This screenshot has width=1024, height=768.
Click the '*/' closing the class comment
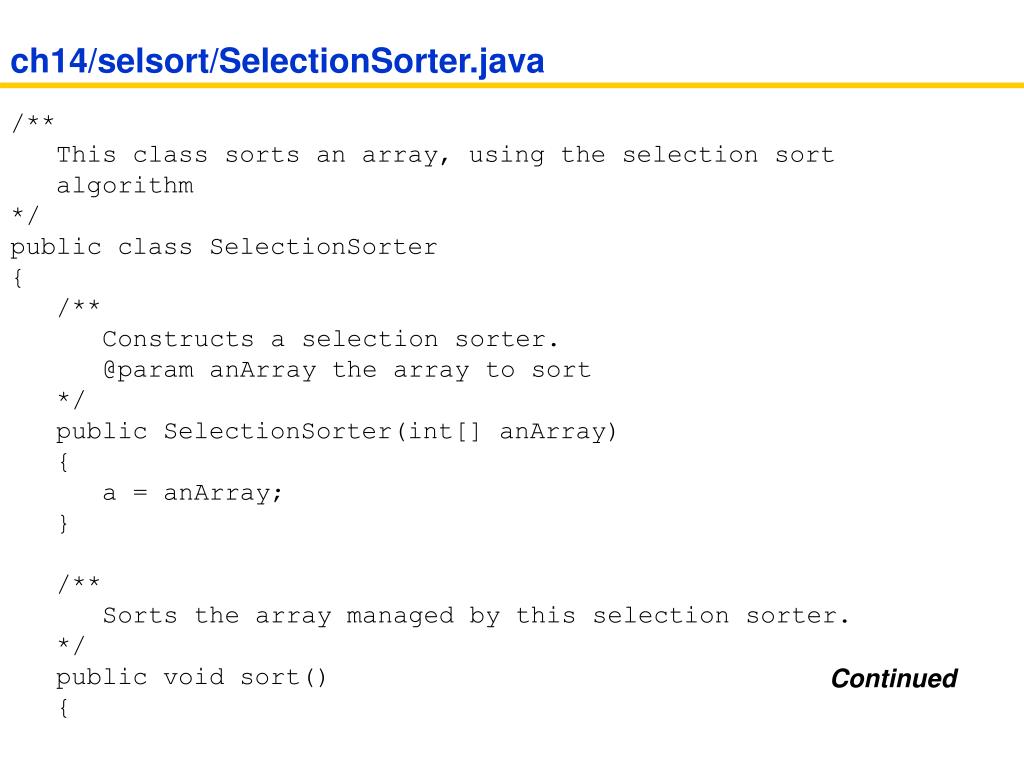point(25,214)
